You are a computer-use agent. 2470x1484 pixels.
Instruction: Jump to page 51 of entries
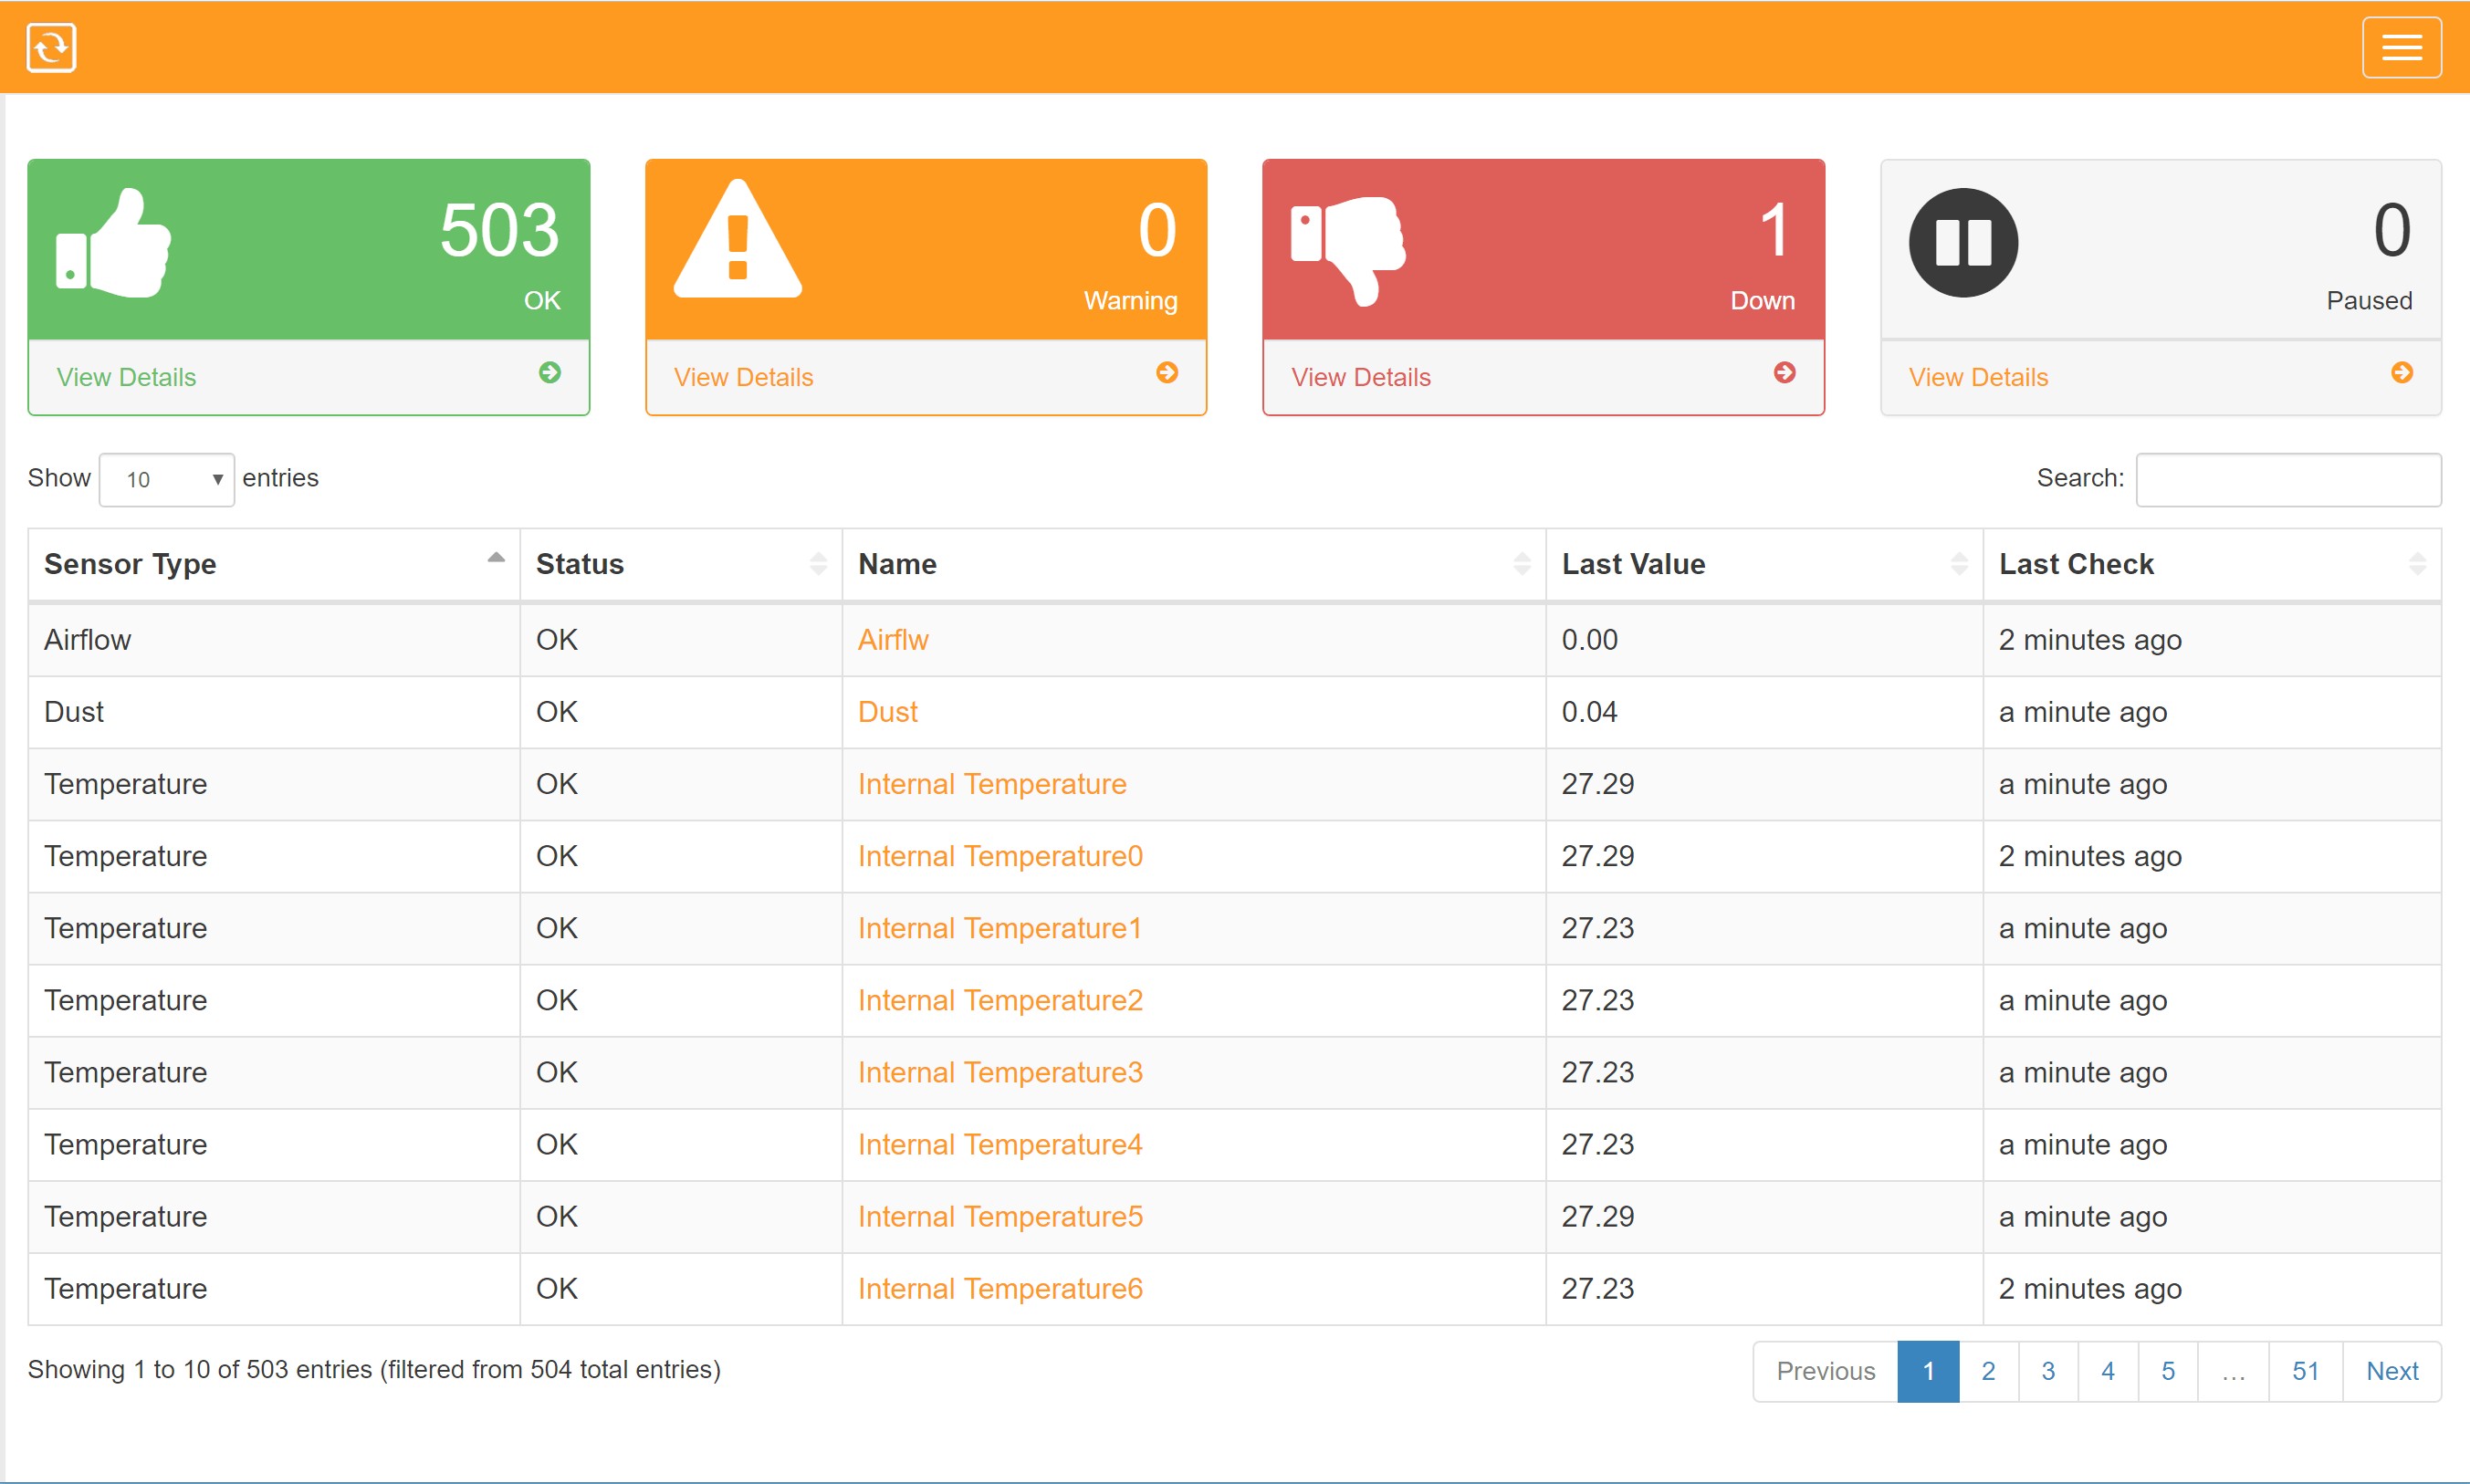tap(2305, 1371)
